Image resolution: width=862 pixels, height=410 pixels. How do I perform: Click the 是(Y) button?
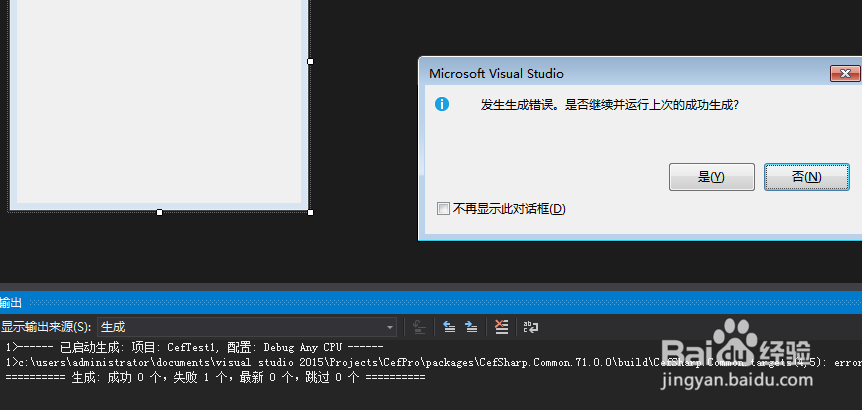pyautogui.click(x=711, y=177)
